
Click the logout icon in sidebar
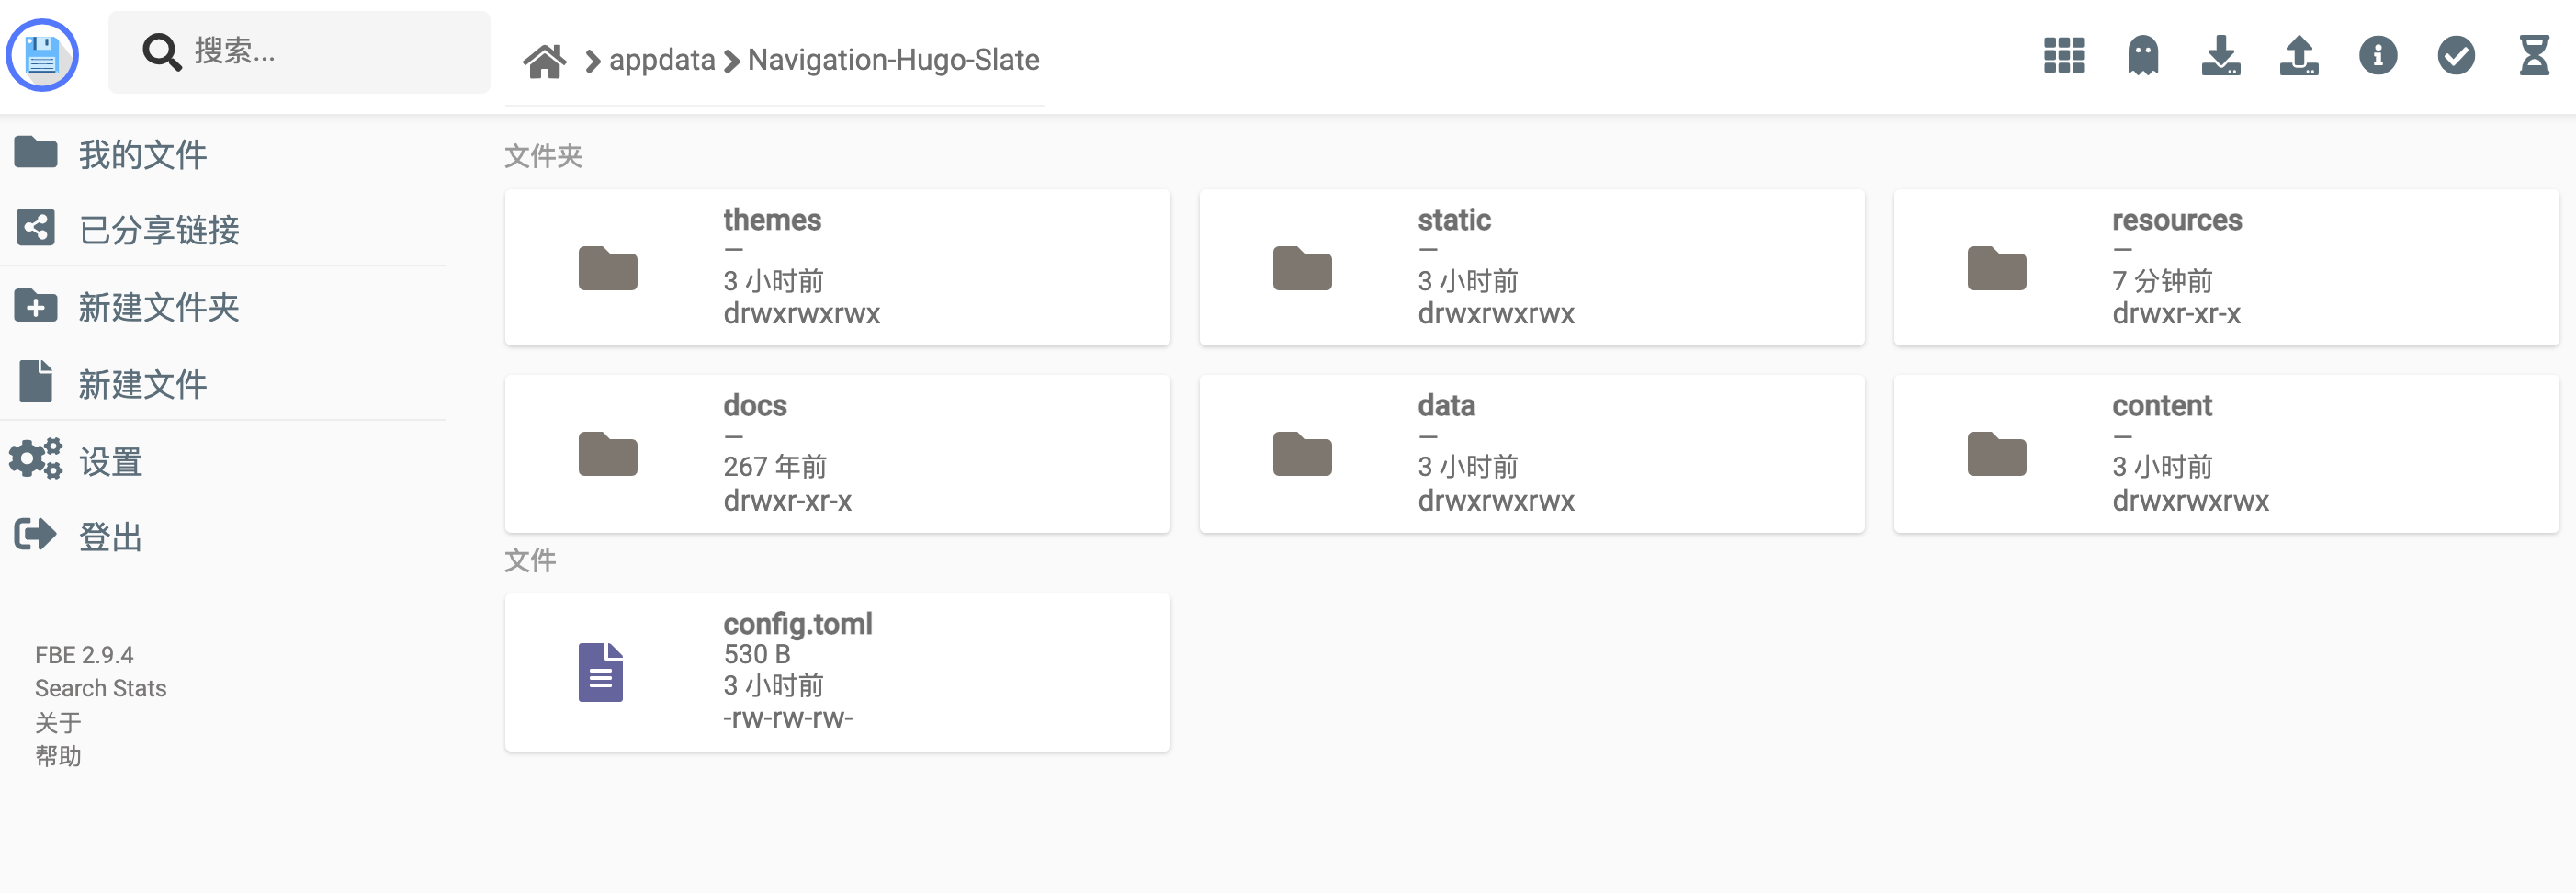36,536
